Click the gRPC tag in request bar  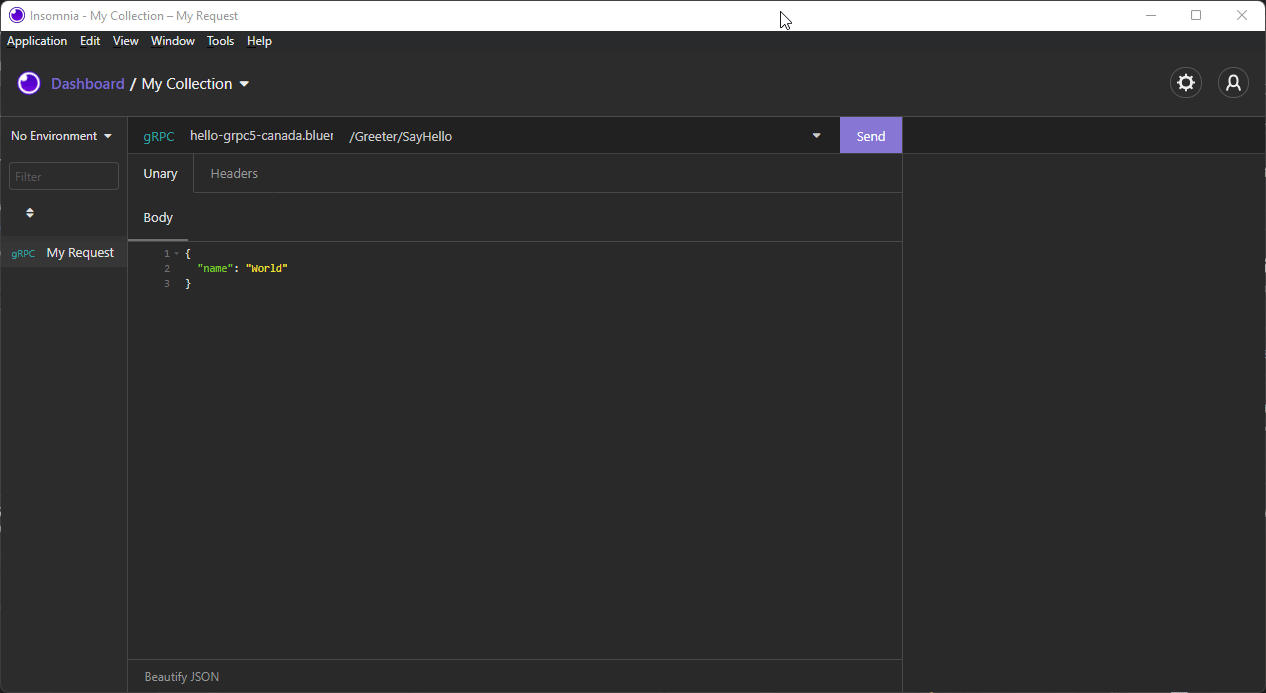pos(158,136)
